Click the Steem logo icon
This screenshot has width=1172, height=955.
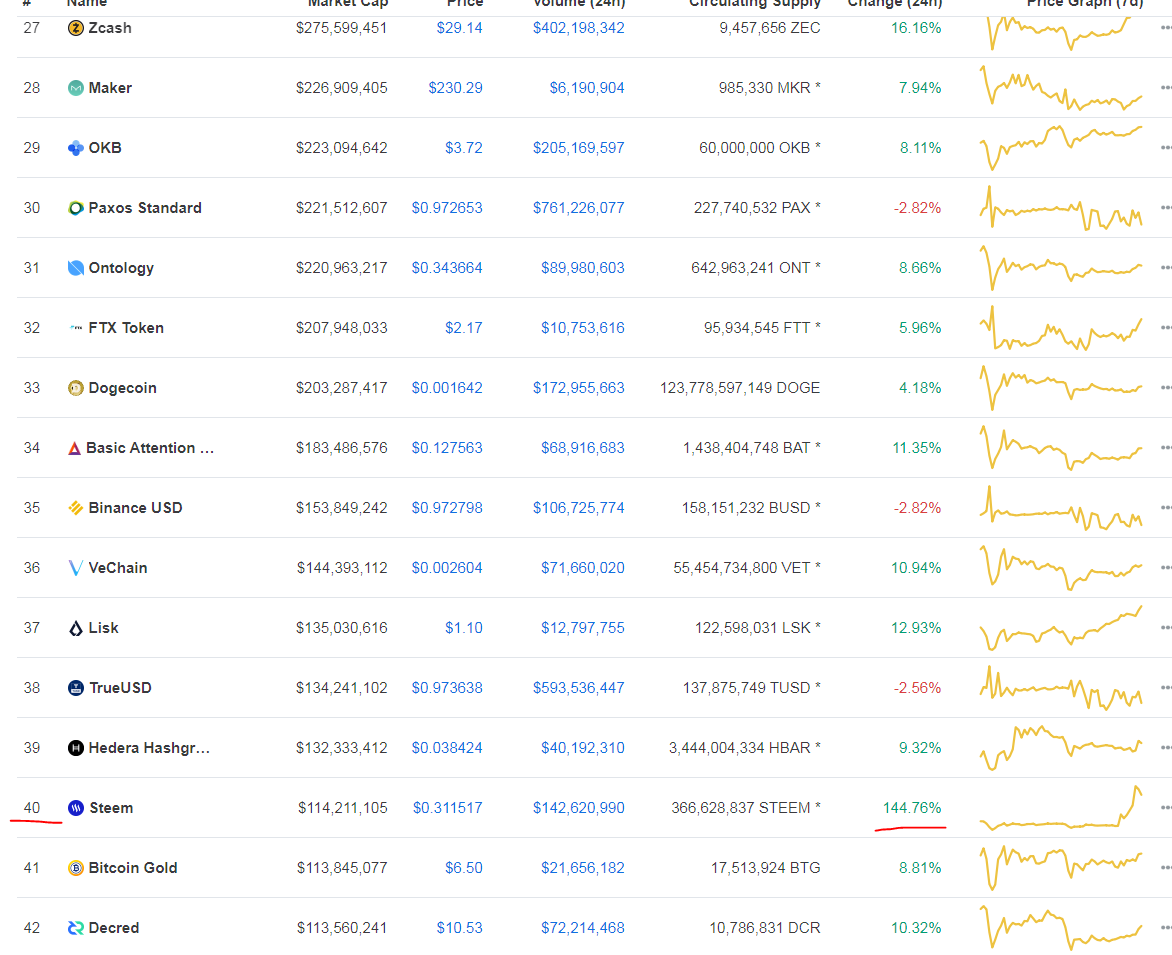[x=75, y=808]
